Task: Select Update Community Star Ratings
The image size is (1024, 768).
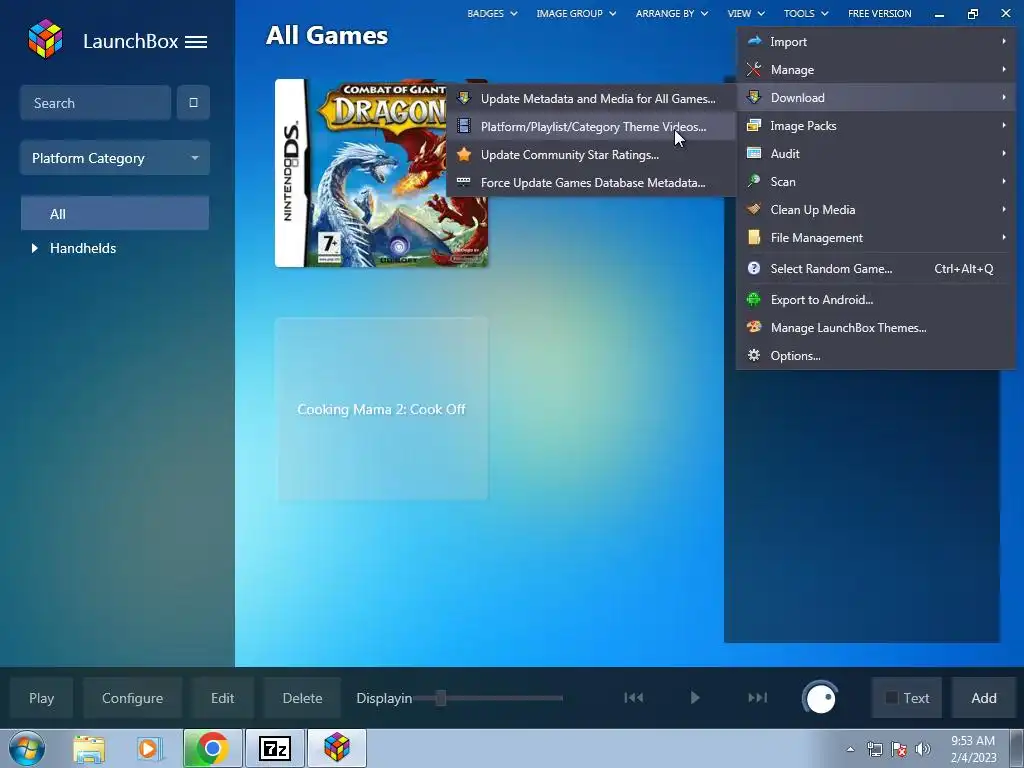Action: [592, 155]
